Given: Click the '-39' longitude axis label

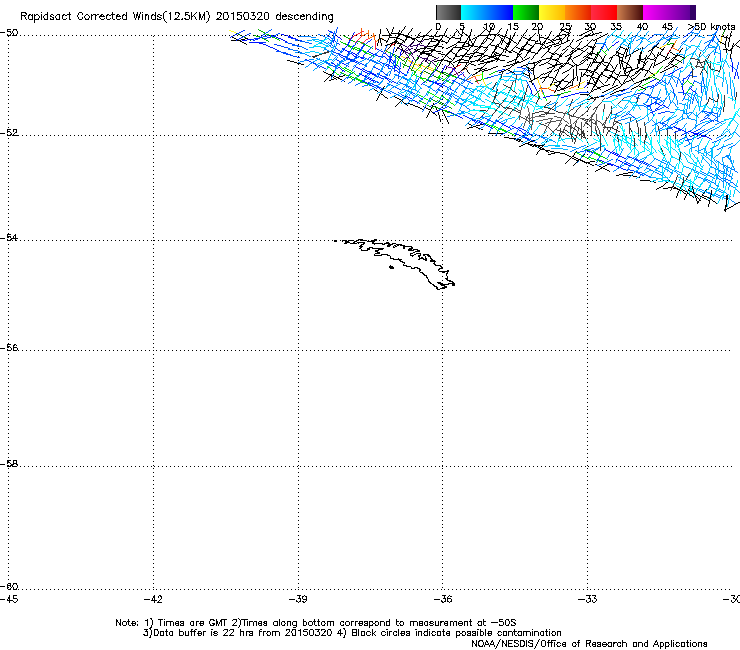Looking at the screenshot, I should tap(298, 599).
